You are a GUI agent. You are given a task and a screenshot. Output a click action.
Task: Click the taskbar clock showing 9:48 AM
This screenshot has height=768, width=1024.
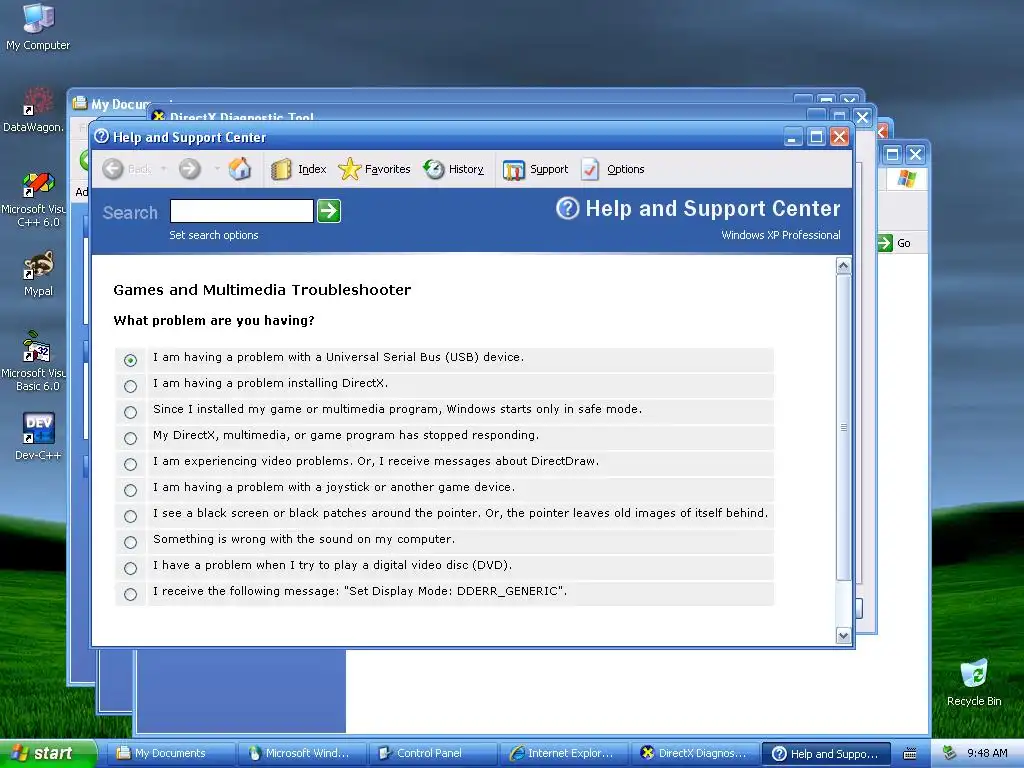[987, 753]
